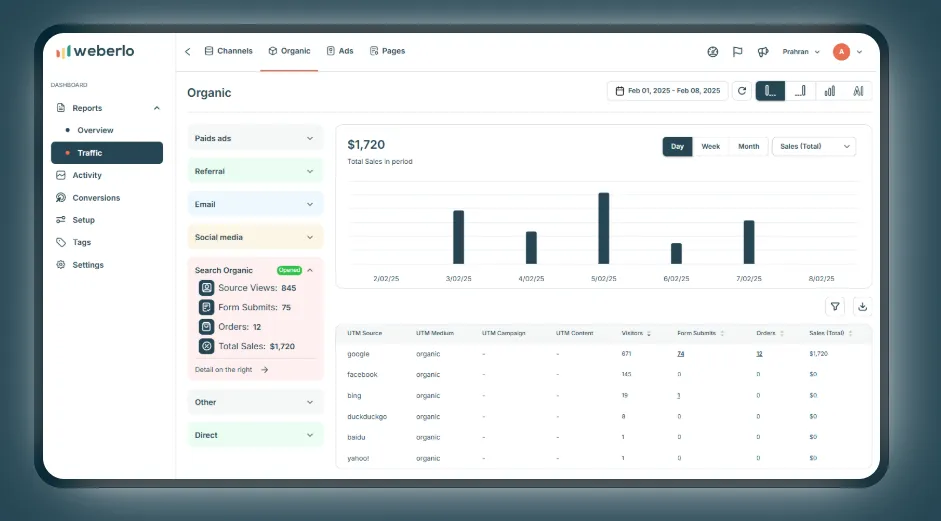The width and height of the screenshot is (941, 521).
Task: Click the back arrow beside Channels
Action: (x=188, y=52)
